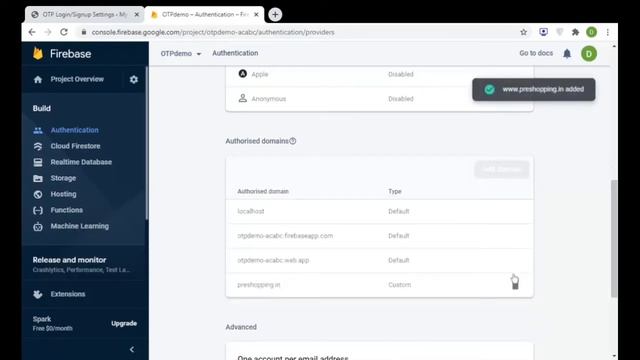This screenshot has height=360, width=640.
Task: Open the account avatar in Firebase header
Action: [x=589, y=53]
